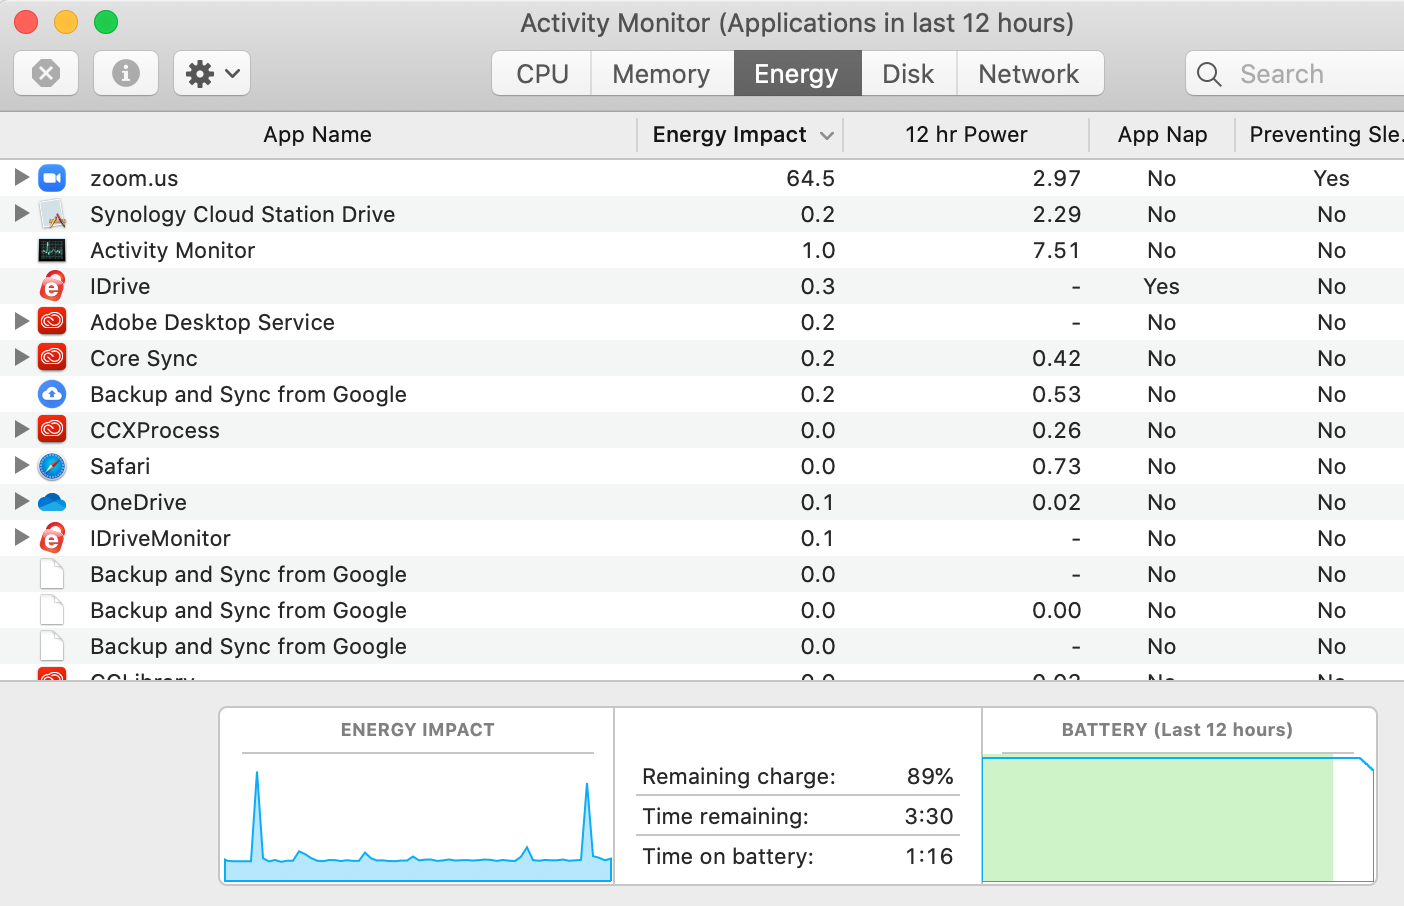1404x906 pixels.
Task: Click the Core Sync app icon
Action: click(52, 358)
